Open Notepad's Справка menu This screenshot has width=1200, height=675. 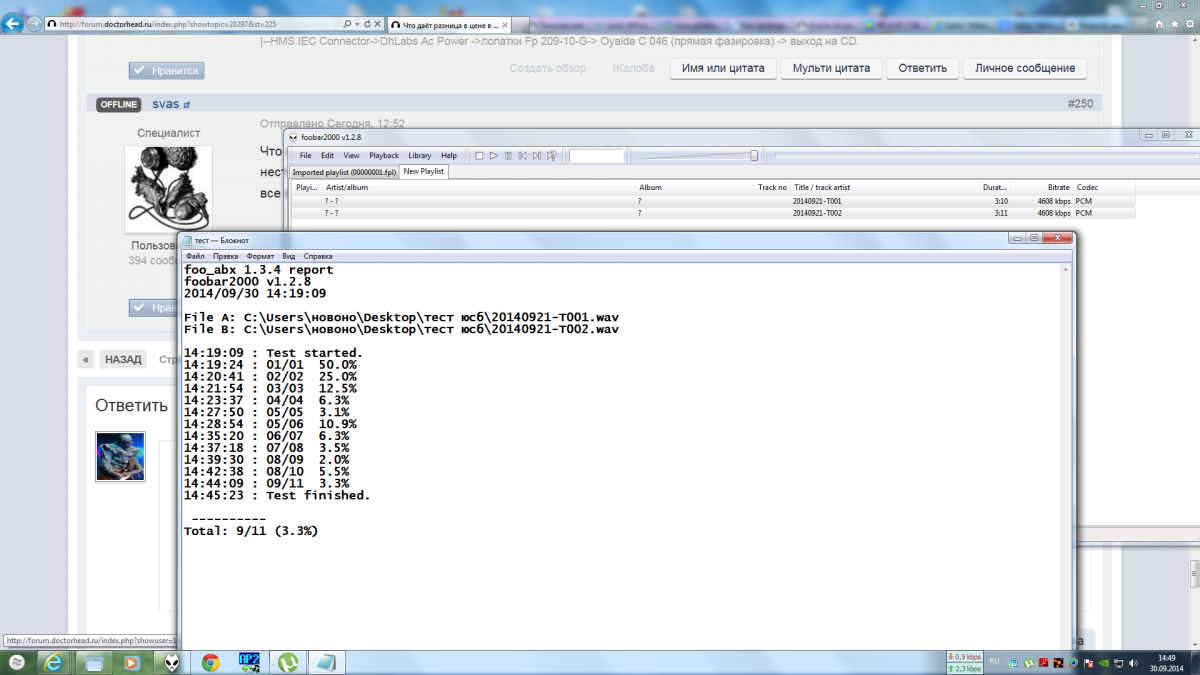click(x=318, y=256)
